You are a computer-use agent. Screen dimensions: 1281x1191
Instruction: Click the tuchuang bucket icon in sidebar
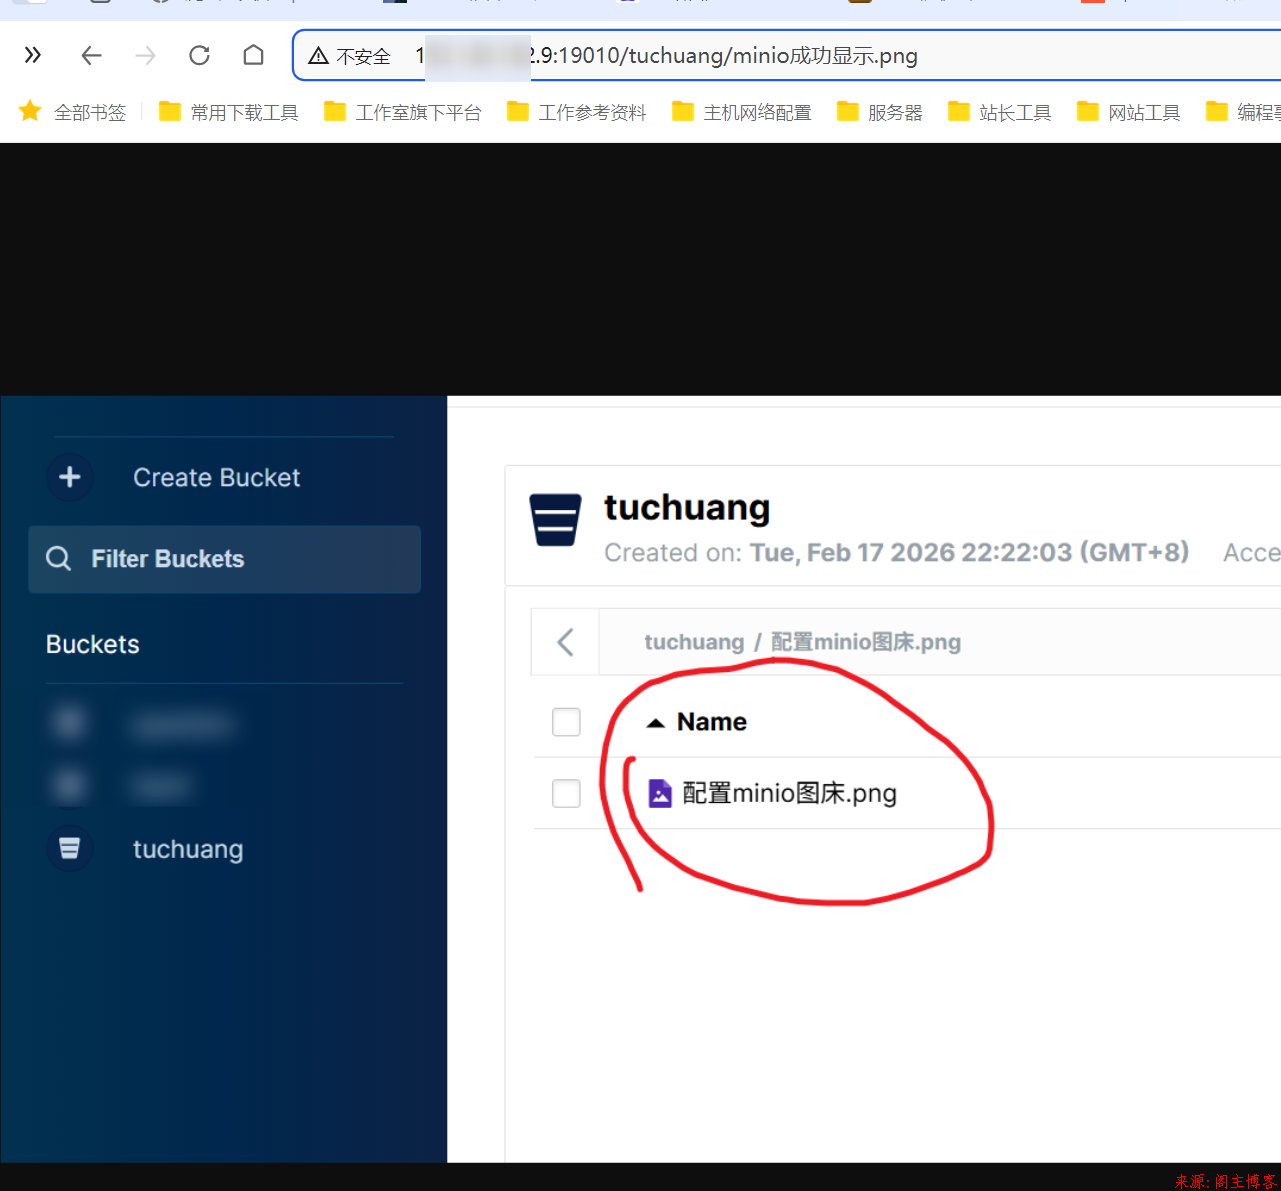click(x=70, y=849)
